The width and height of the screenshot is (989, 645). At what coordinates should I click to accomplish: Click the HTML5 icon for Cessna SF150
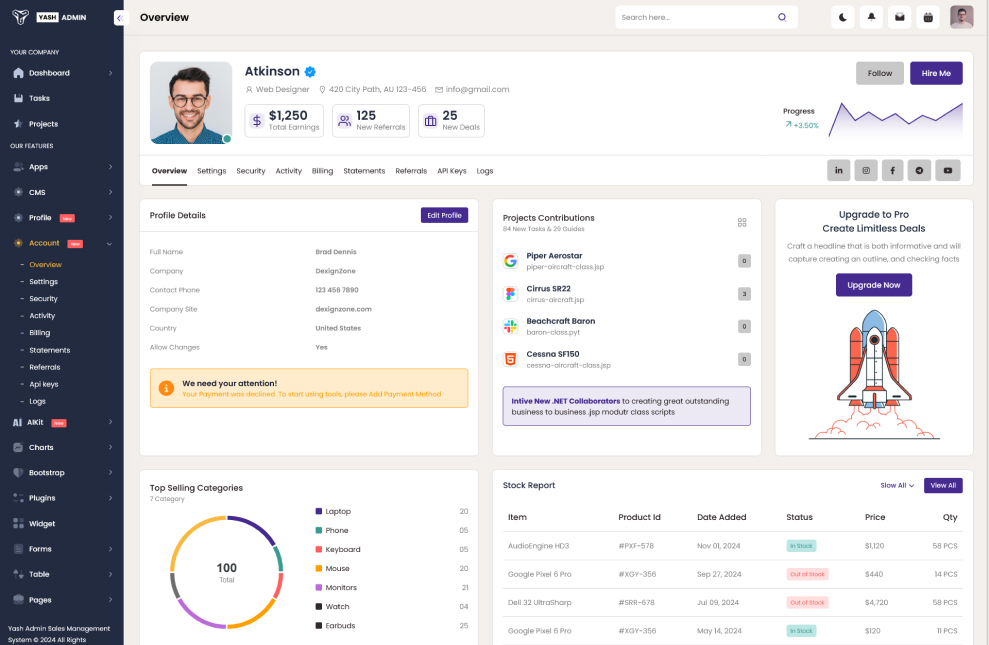click(510, 359)
